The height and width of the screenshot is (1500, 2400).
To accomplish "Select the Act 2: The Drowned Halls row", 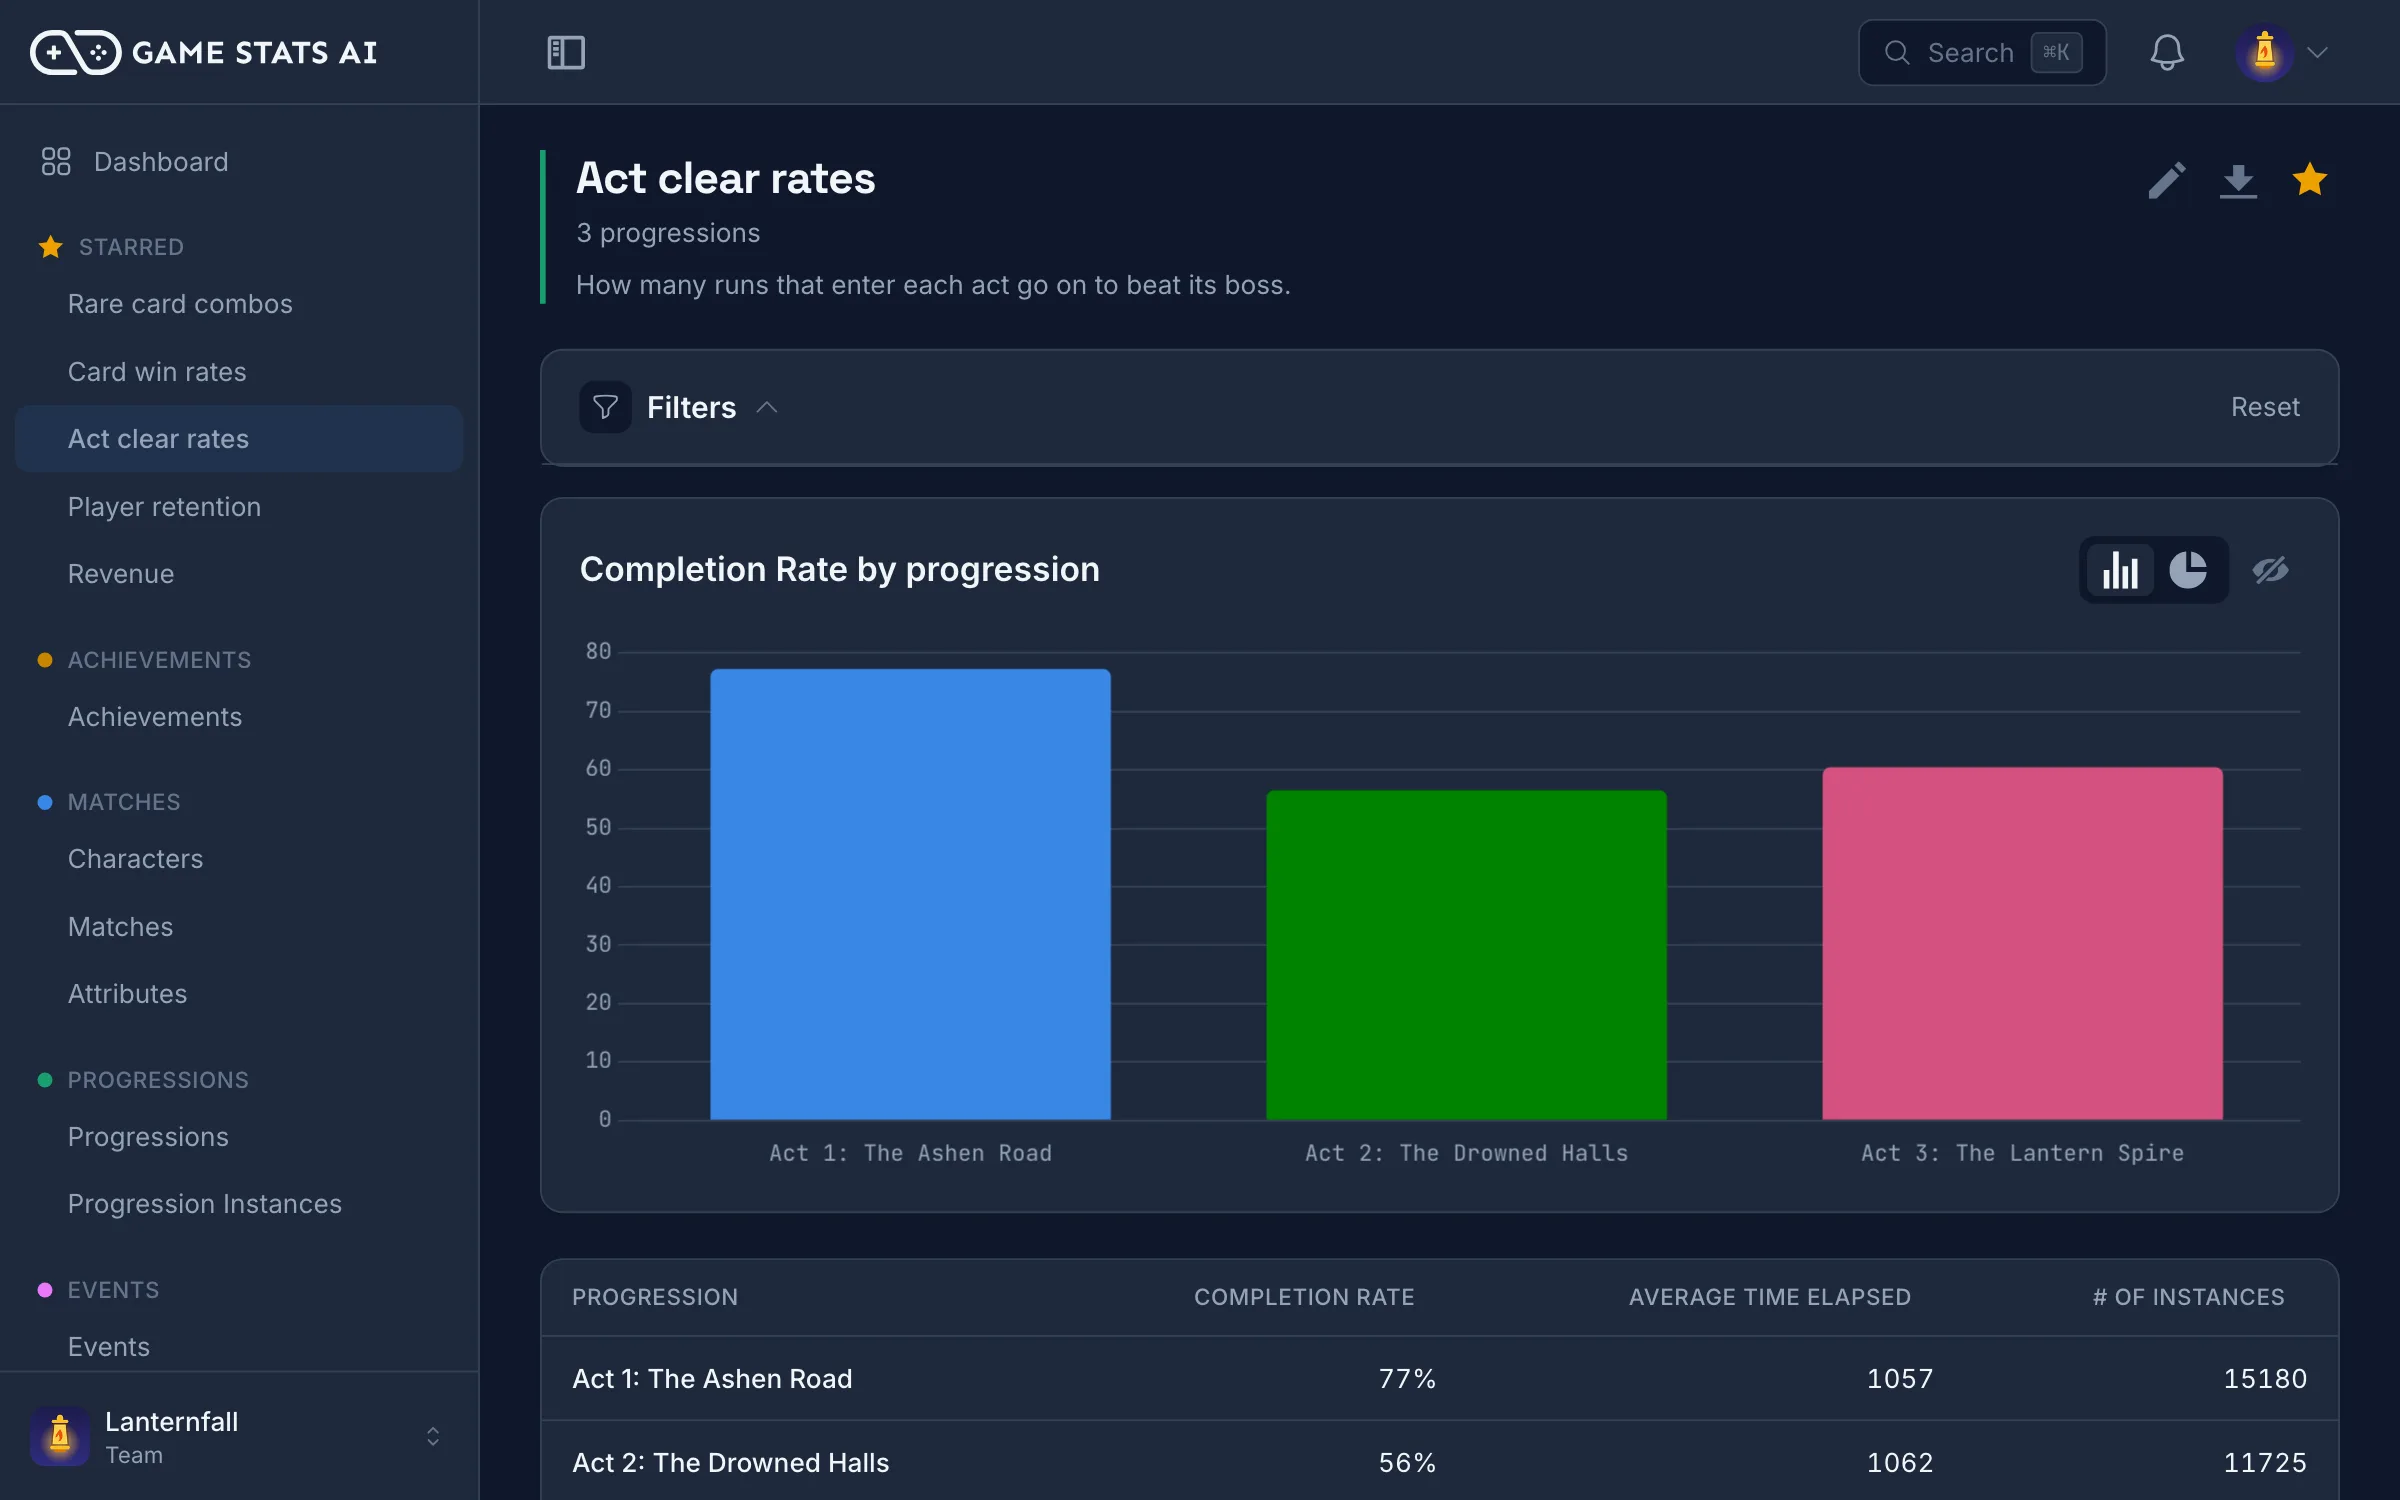I will pos(1439,1462).
